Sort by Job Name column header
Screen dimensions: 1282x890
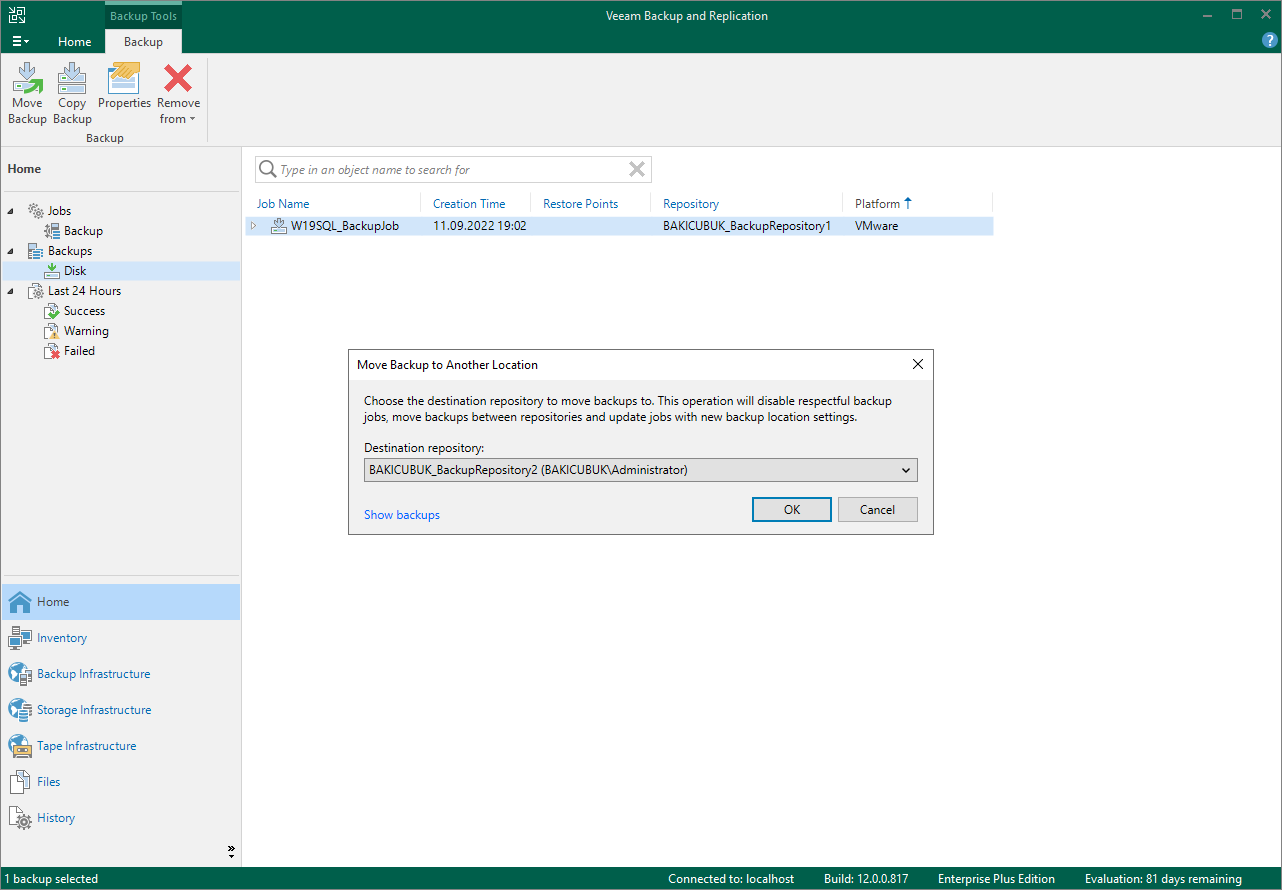283,204
